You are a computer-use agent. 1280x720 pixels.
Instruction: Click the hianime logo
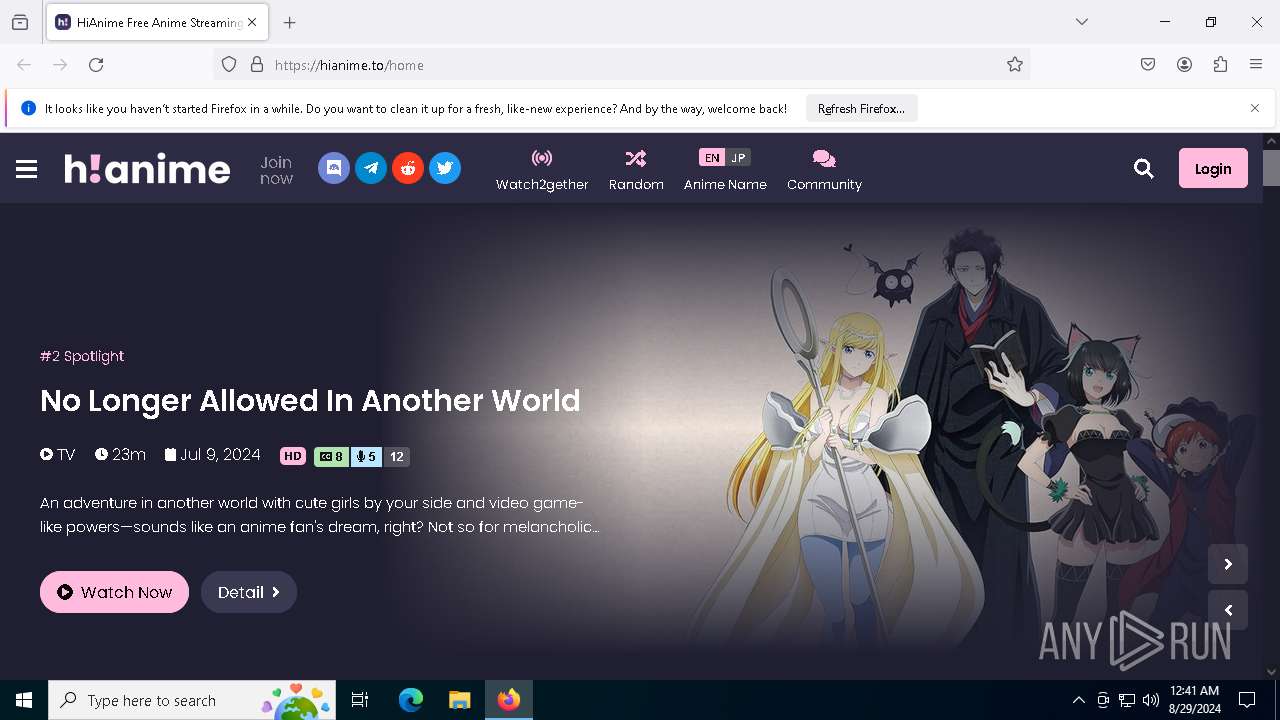(x=147, y=169)
